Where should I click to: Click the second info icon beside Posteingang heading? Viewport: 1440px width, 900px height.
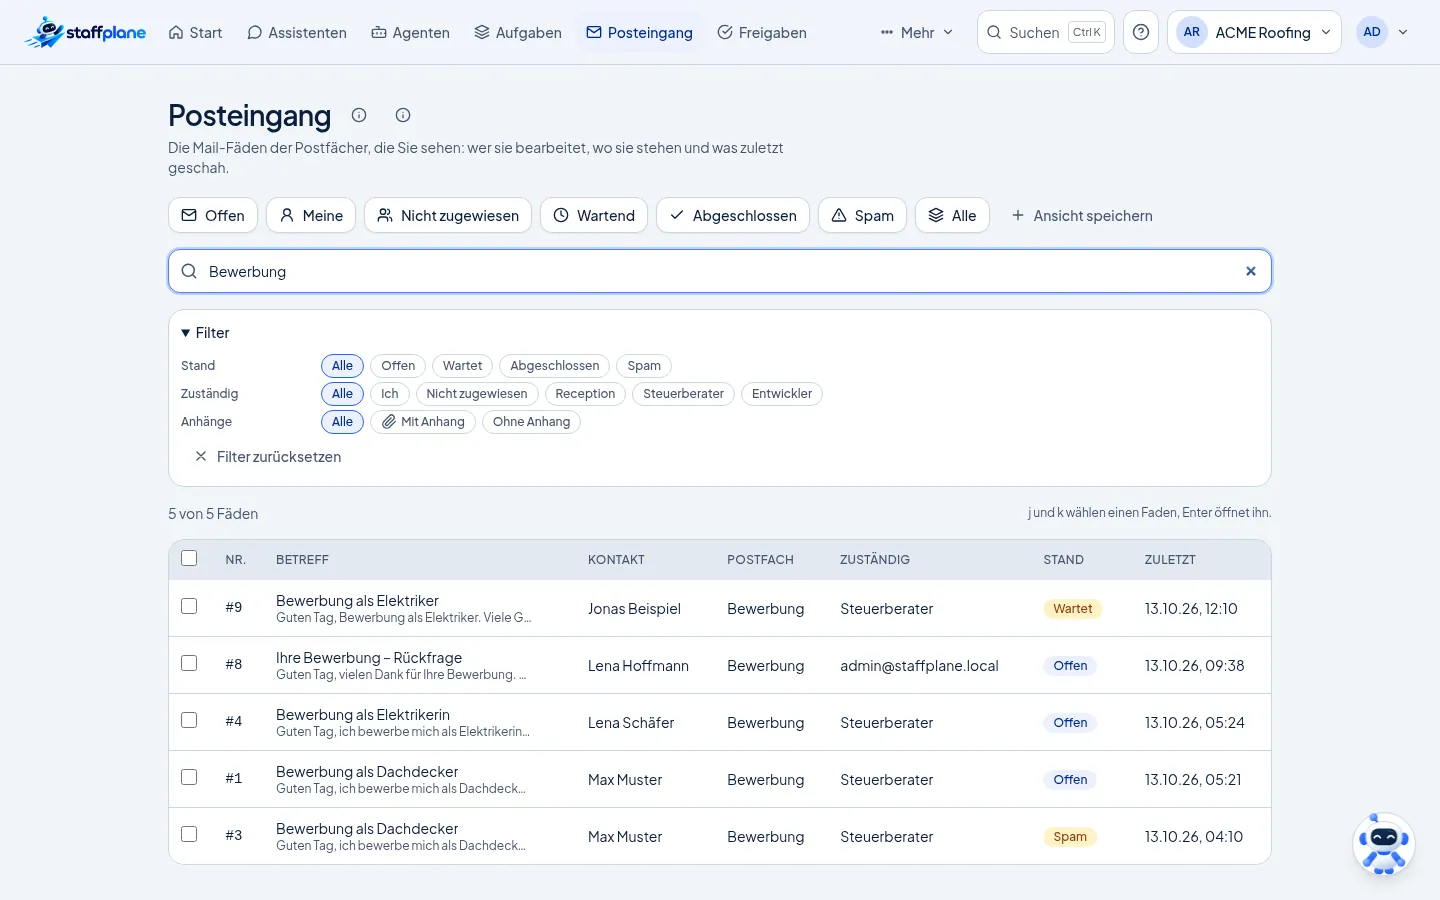click(403, 115)
